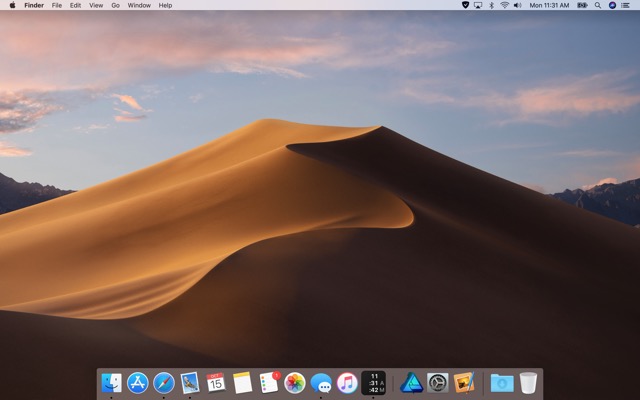Open Reminders with the red badge
Viewport: 640px width, 400px height.
pyautogui.click(x=269, y=383)
